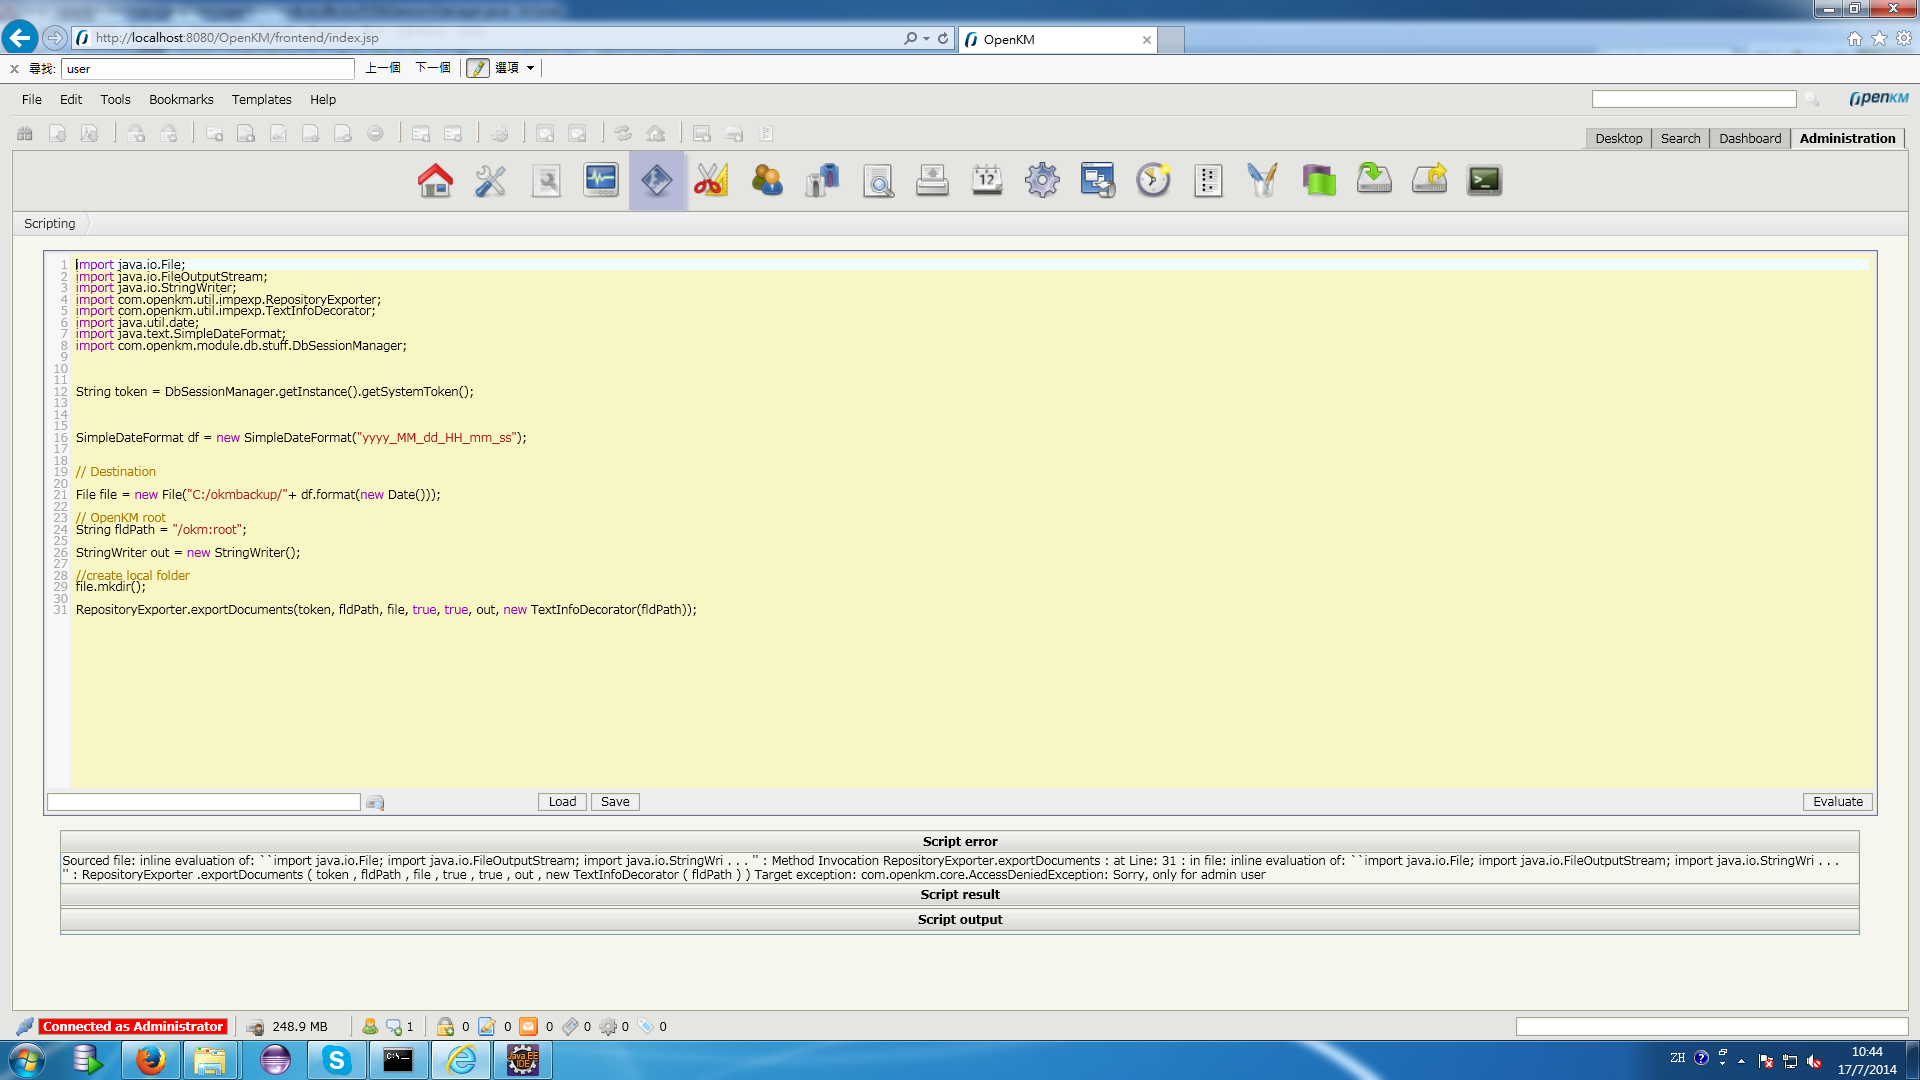Click the repository export icon with orange arrow
Screen dimensions: 1920x1080
coord(1429,180)
